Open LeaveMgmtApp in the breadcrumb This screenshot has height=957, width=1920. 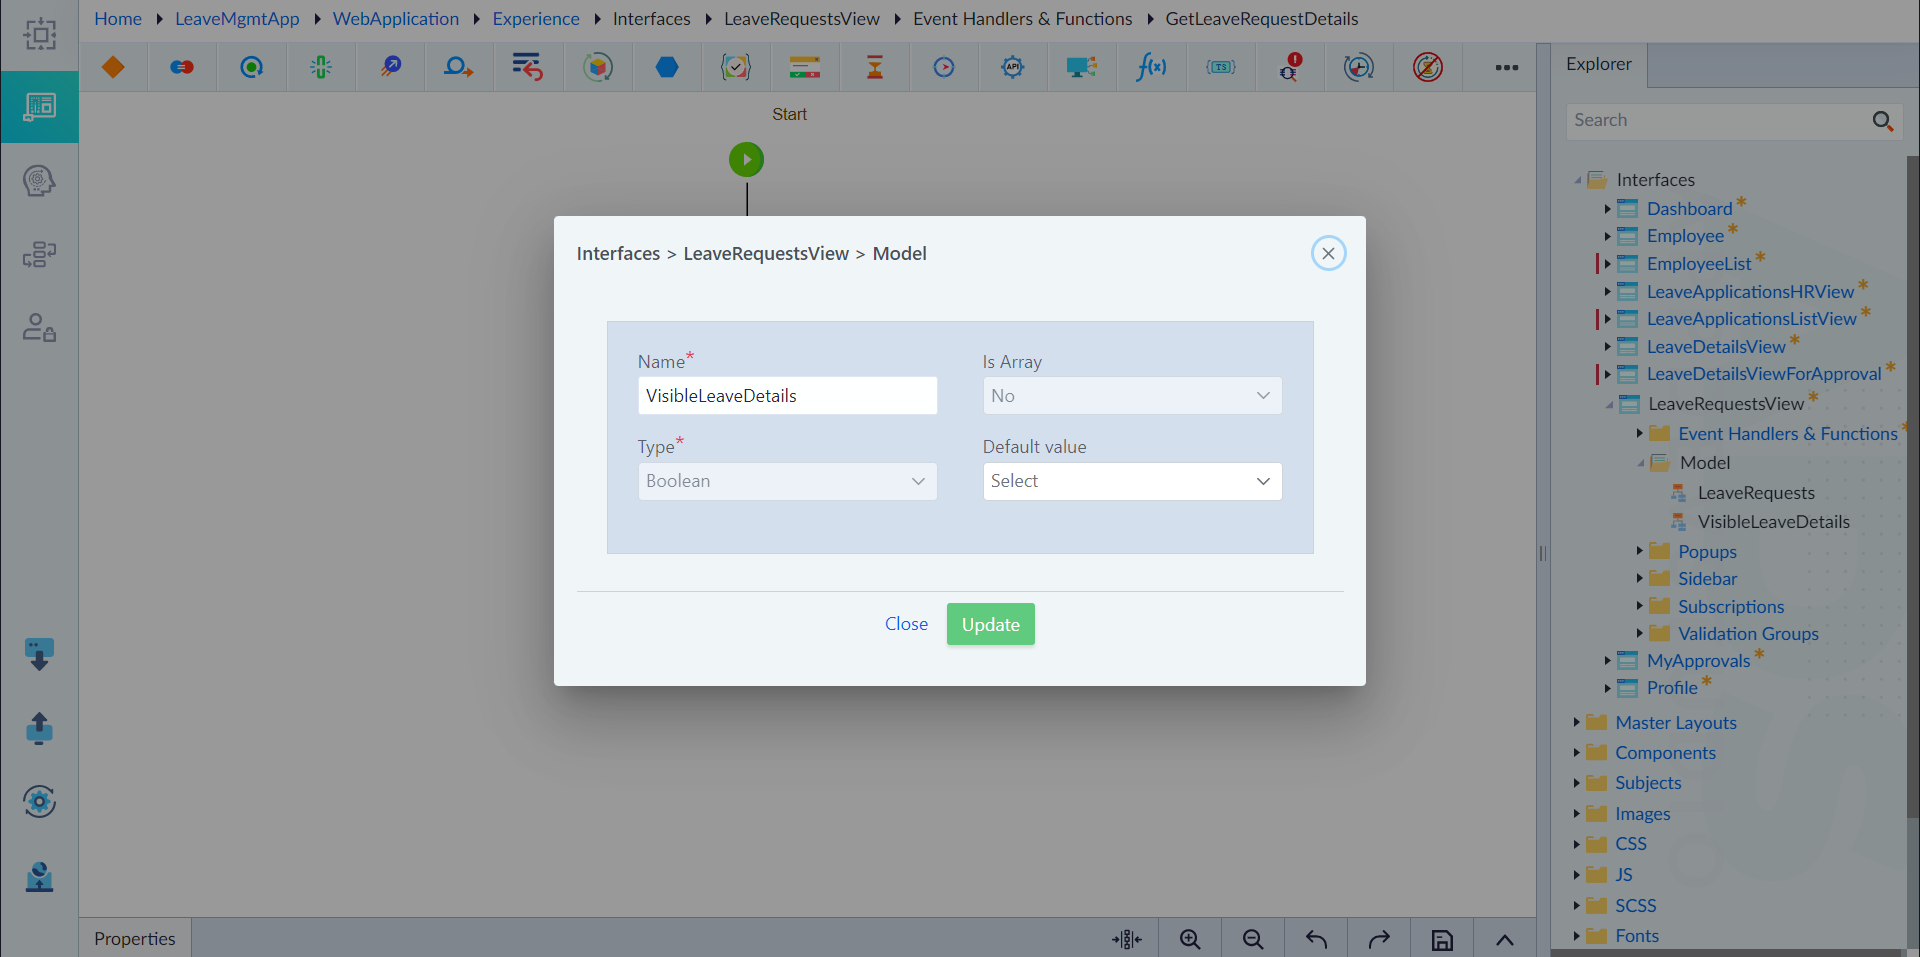pyautogui.click(x=237, y=19)
